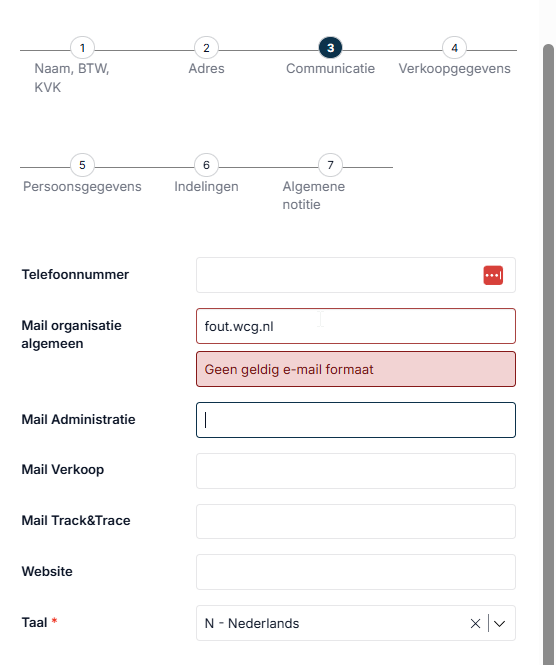Go to step 2 Adres
Screen dimensions: 556x665
[x=206, y=48]
